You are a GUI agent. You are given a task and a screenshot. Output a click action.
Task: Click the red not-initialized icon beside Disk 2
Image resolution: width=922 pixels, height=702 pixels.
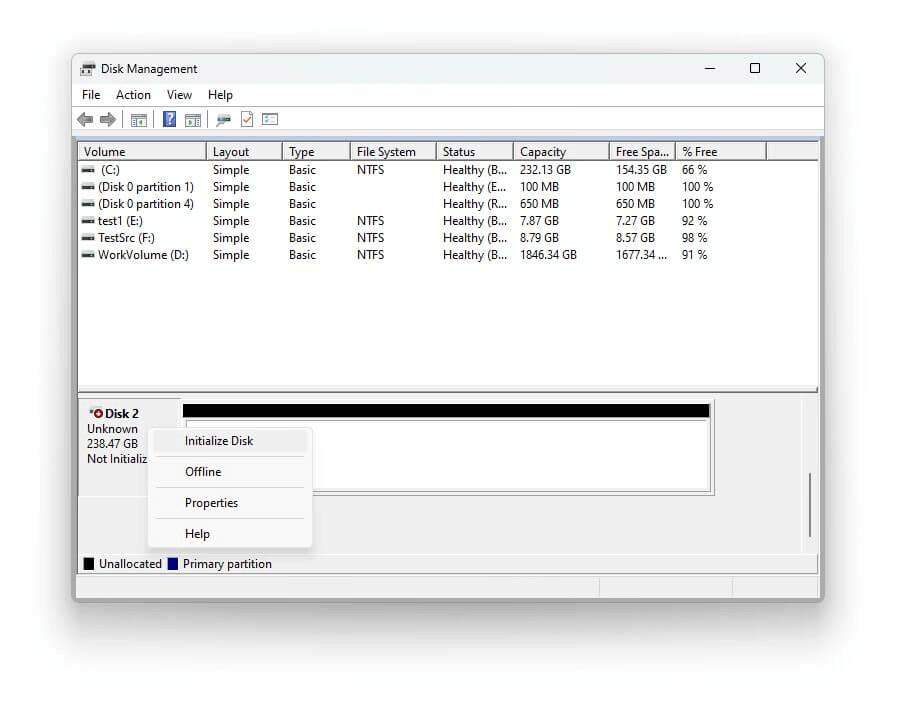(x=97, y=413)
